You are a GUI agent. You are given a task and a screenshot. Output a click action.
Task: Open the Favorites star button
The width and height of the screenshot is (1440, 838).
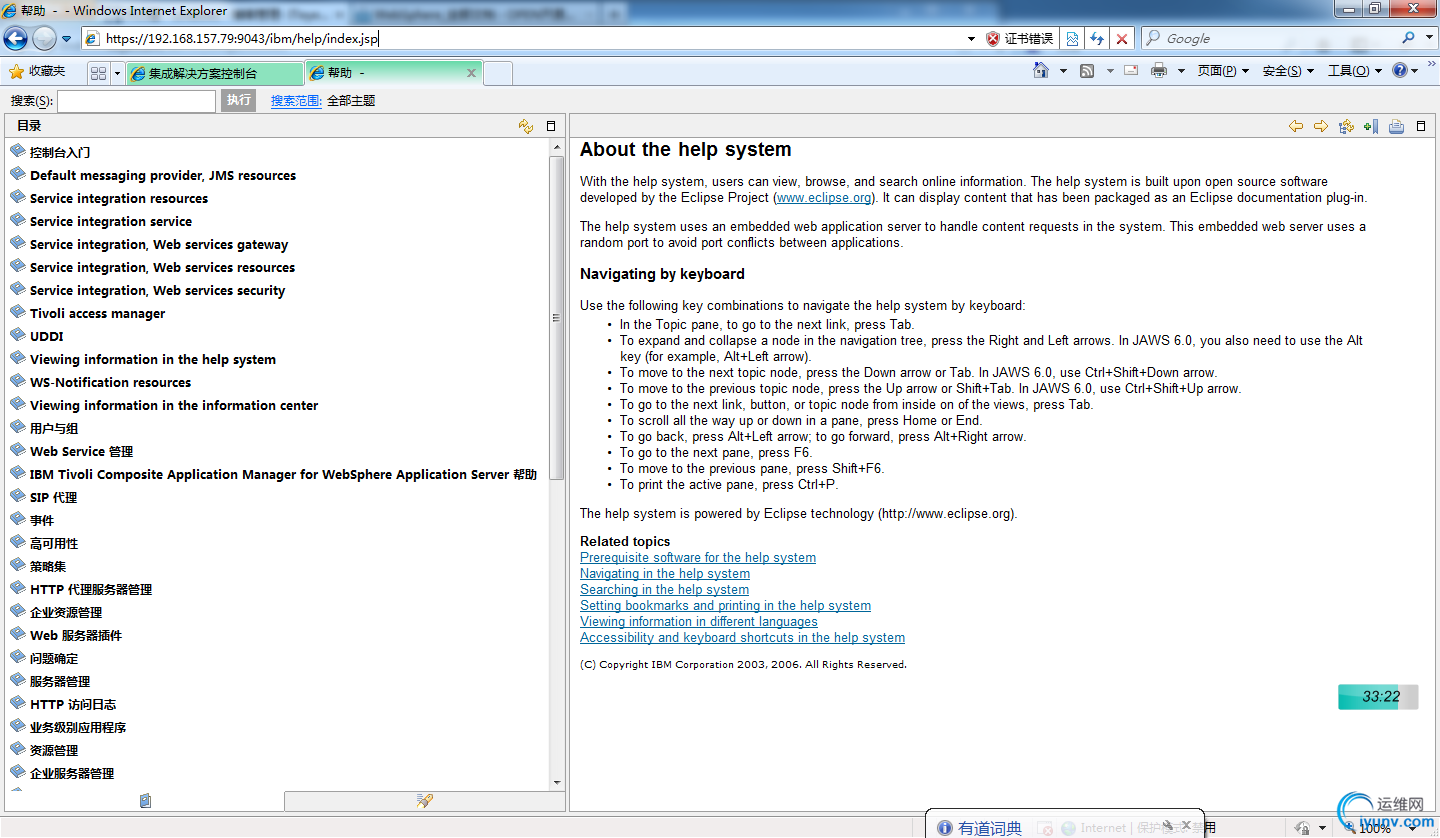click(x=37, y=72)
